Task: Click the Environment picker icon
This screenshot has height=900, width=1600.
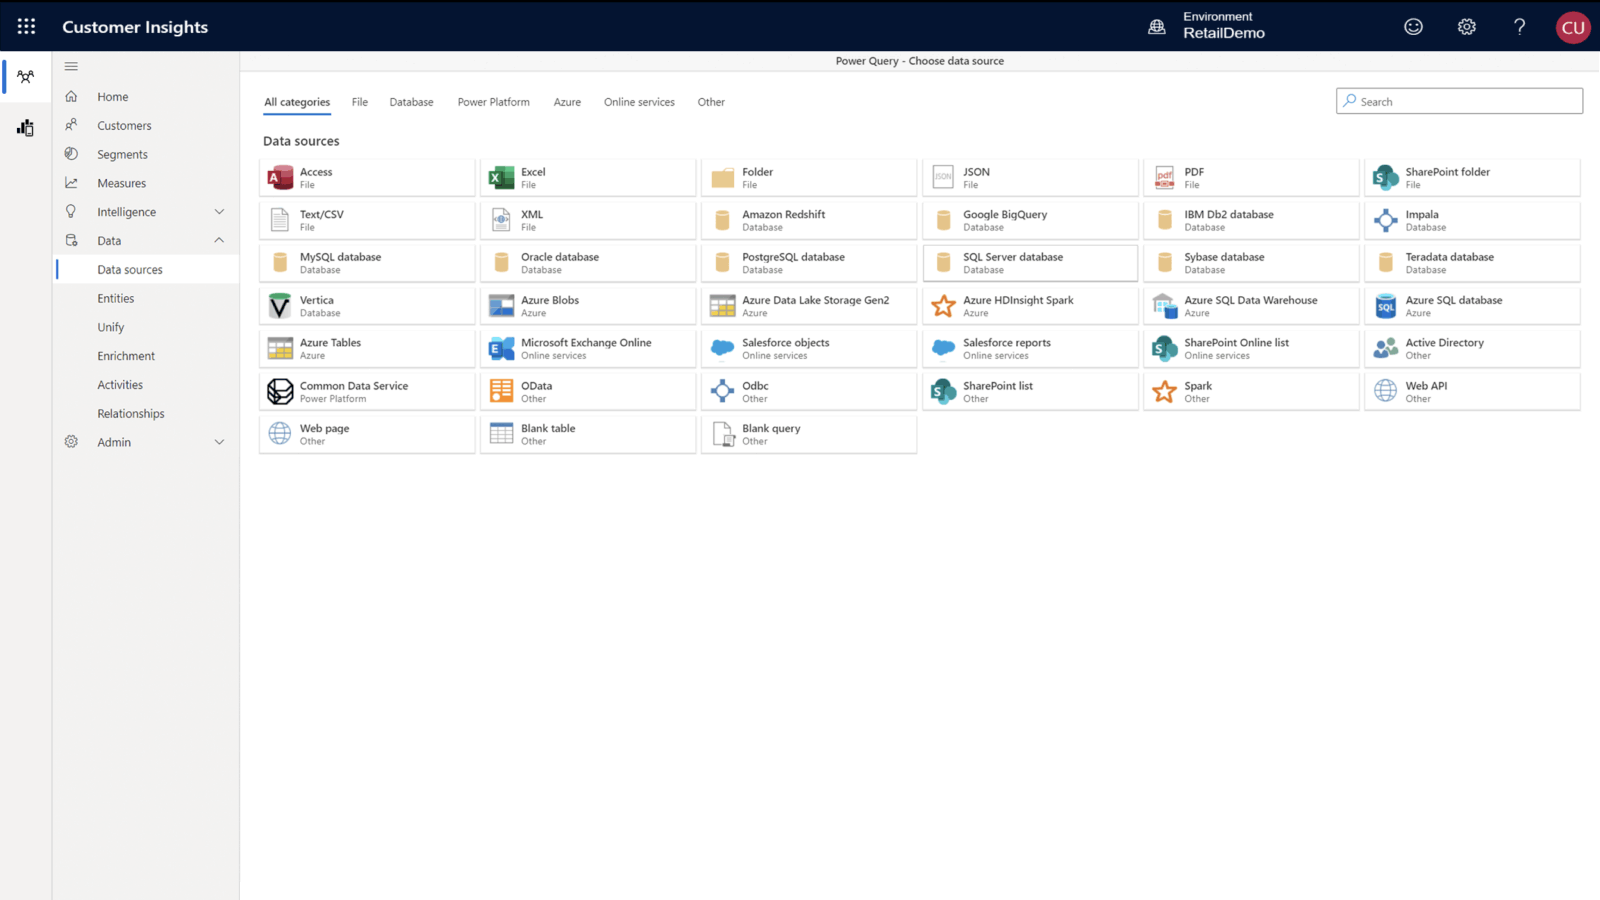Action: pos(1157,27)
